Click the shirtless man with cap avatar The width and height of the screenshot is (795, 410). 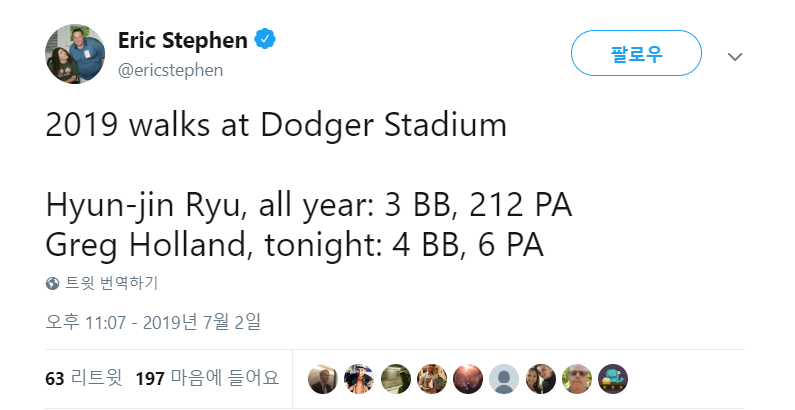pyautogui.click(x=359, y=378)
